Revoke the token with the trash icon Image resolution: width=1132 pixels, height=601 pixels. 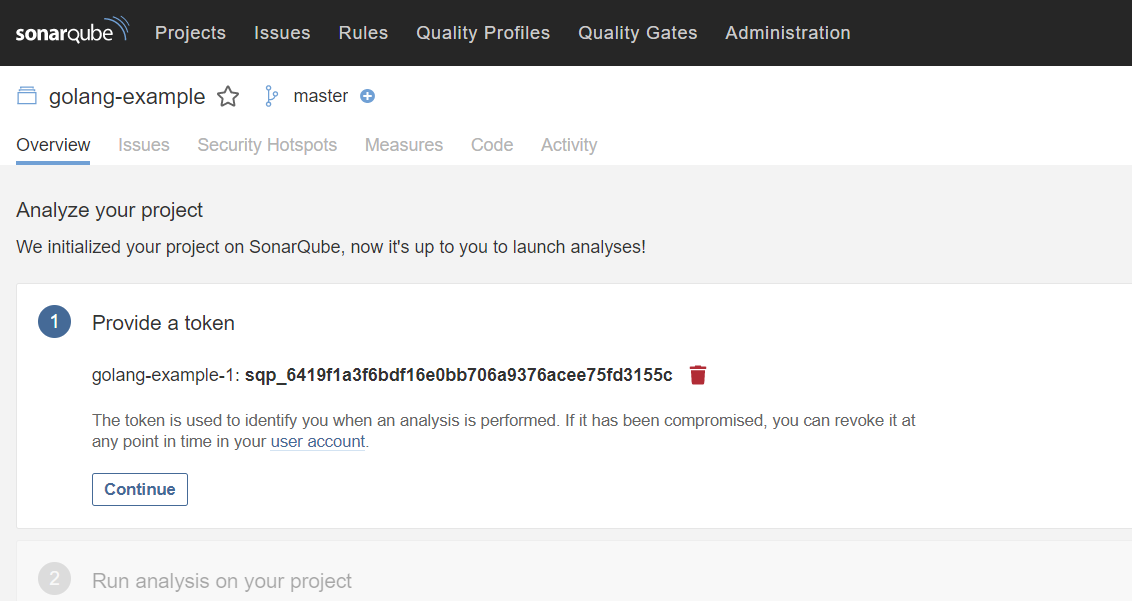pyautogui.click(x=697, y=375)
